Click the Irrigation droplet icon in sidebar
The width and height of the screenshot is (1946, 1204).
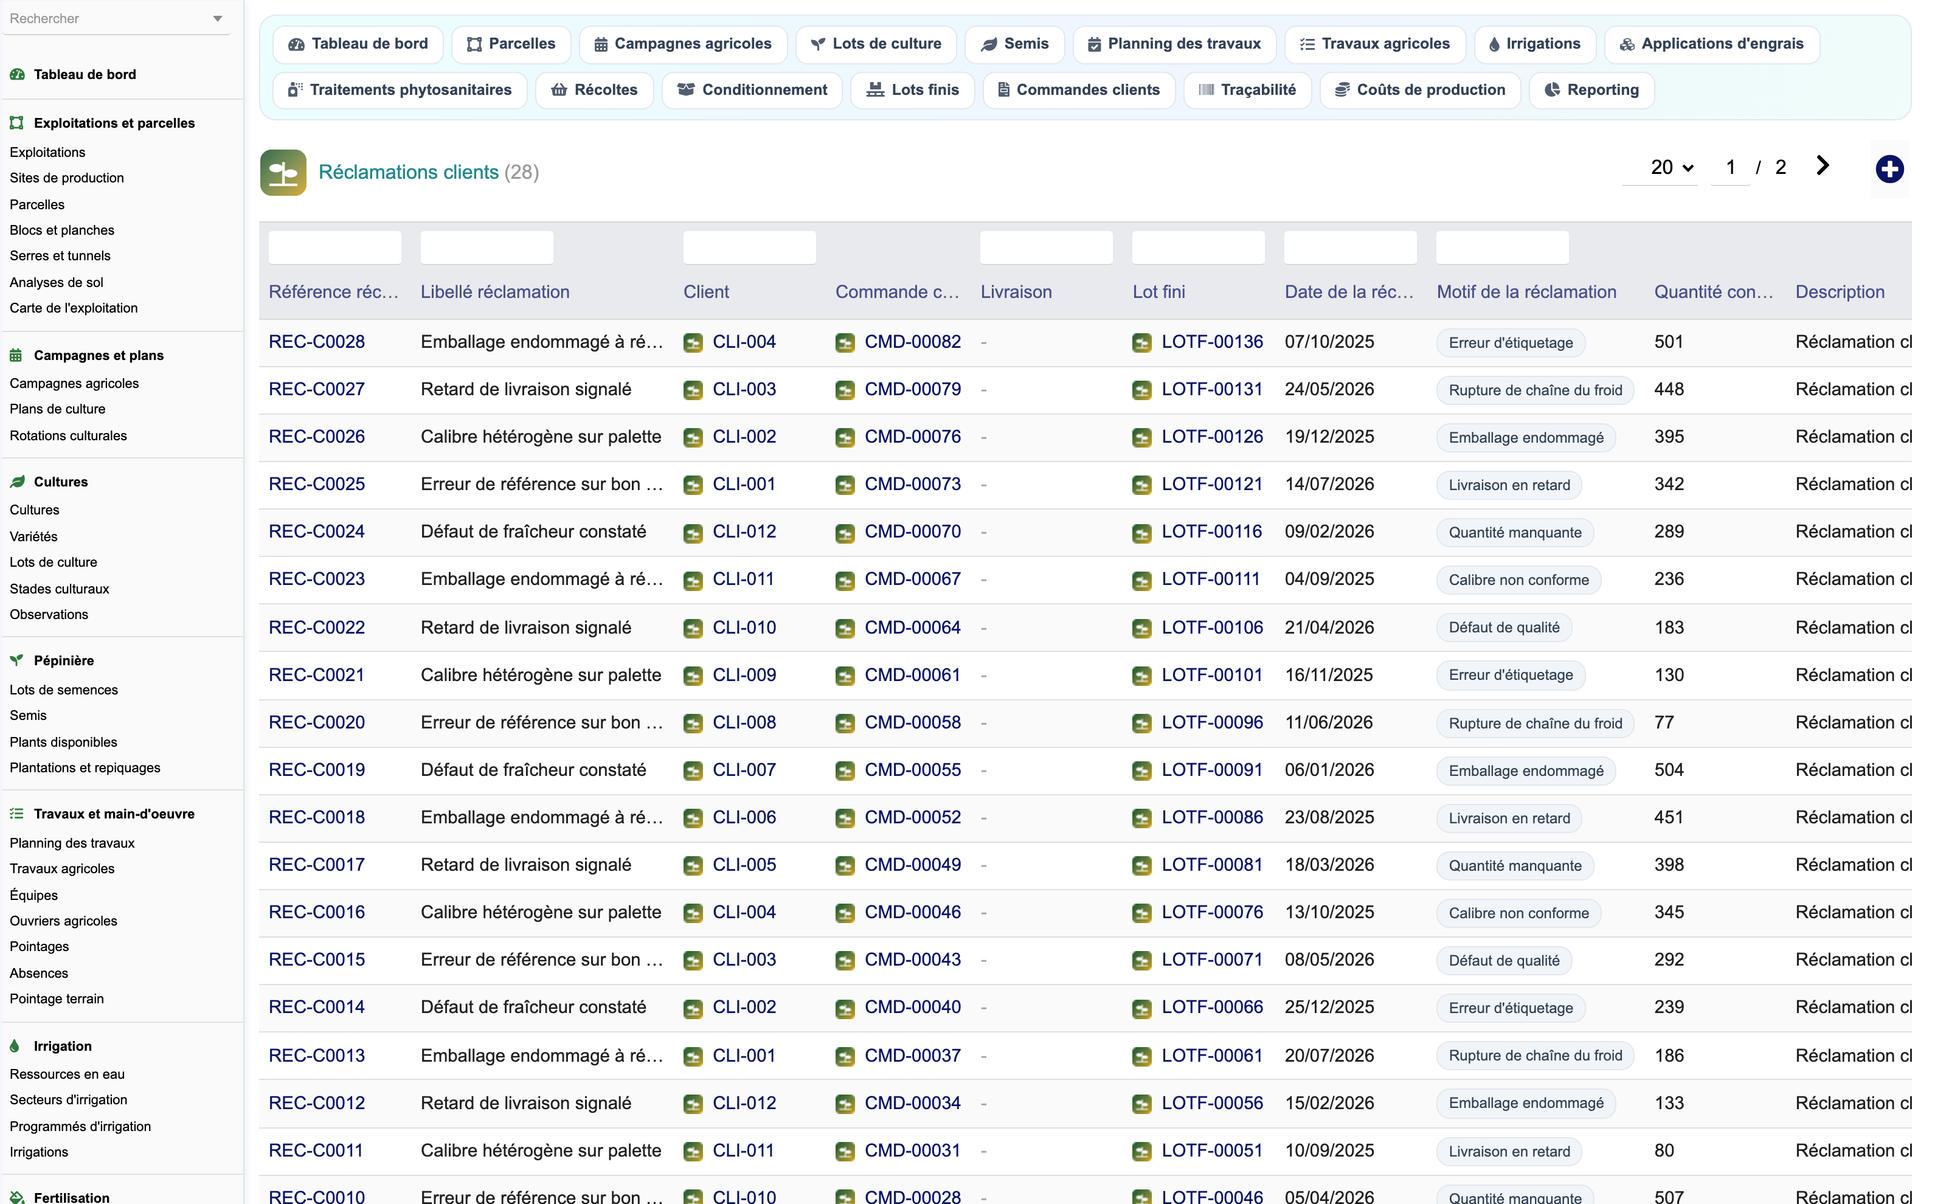(15, 1046)
